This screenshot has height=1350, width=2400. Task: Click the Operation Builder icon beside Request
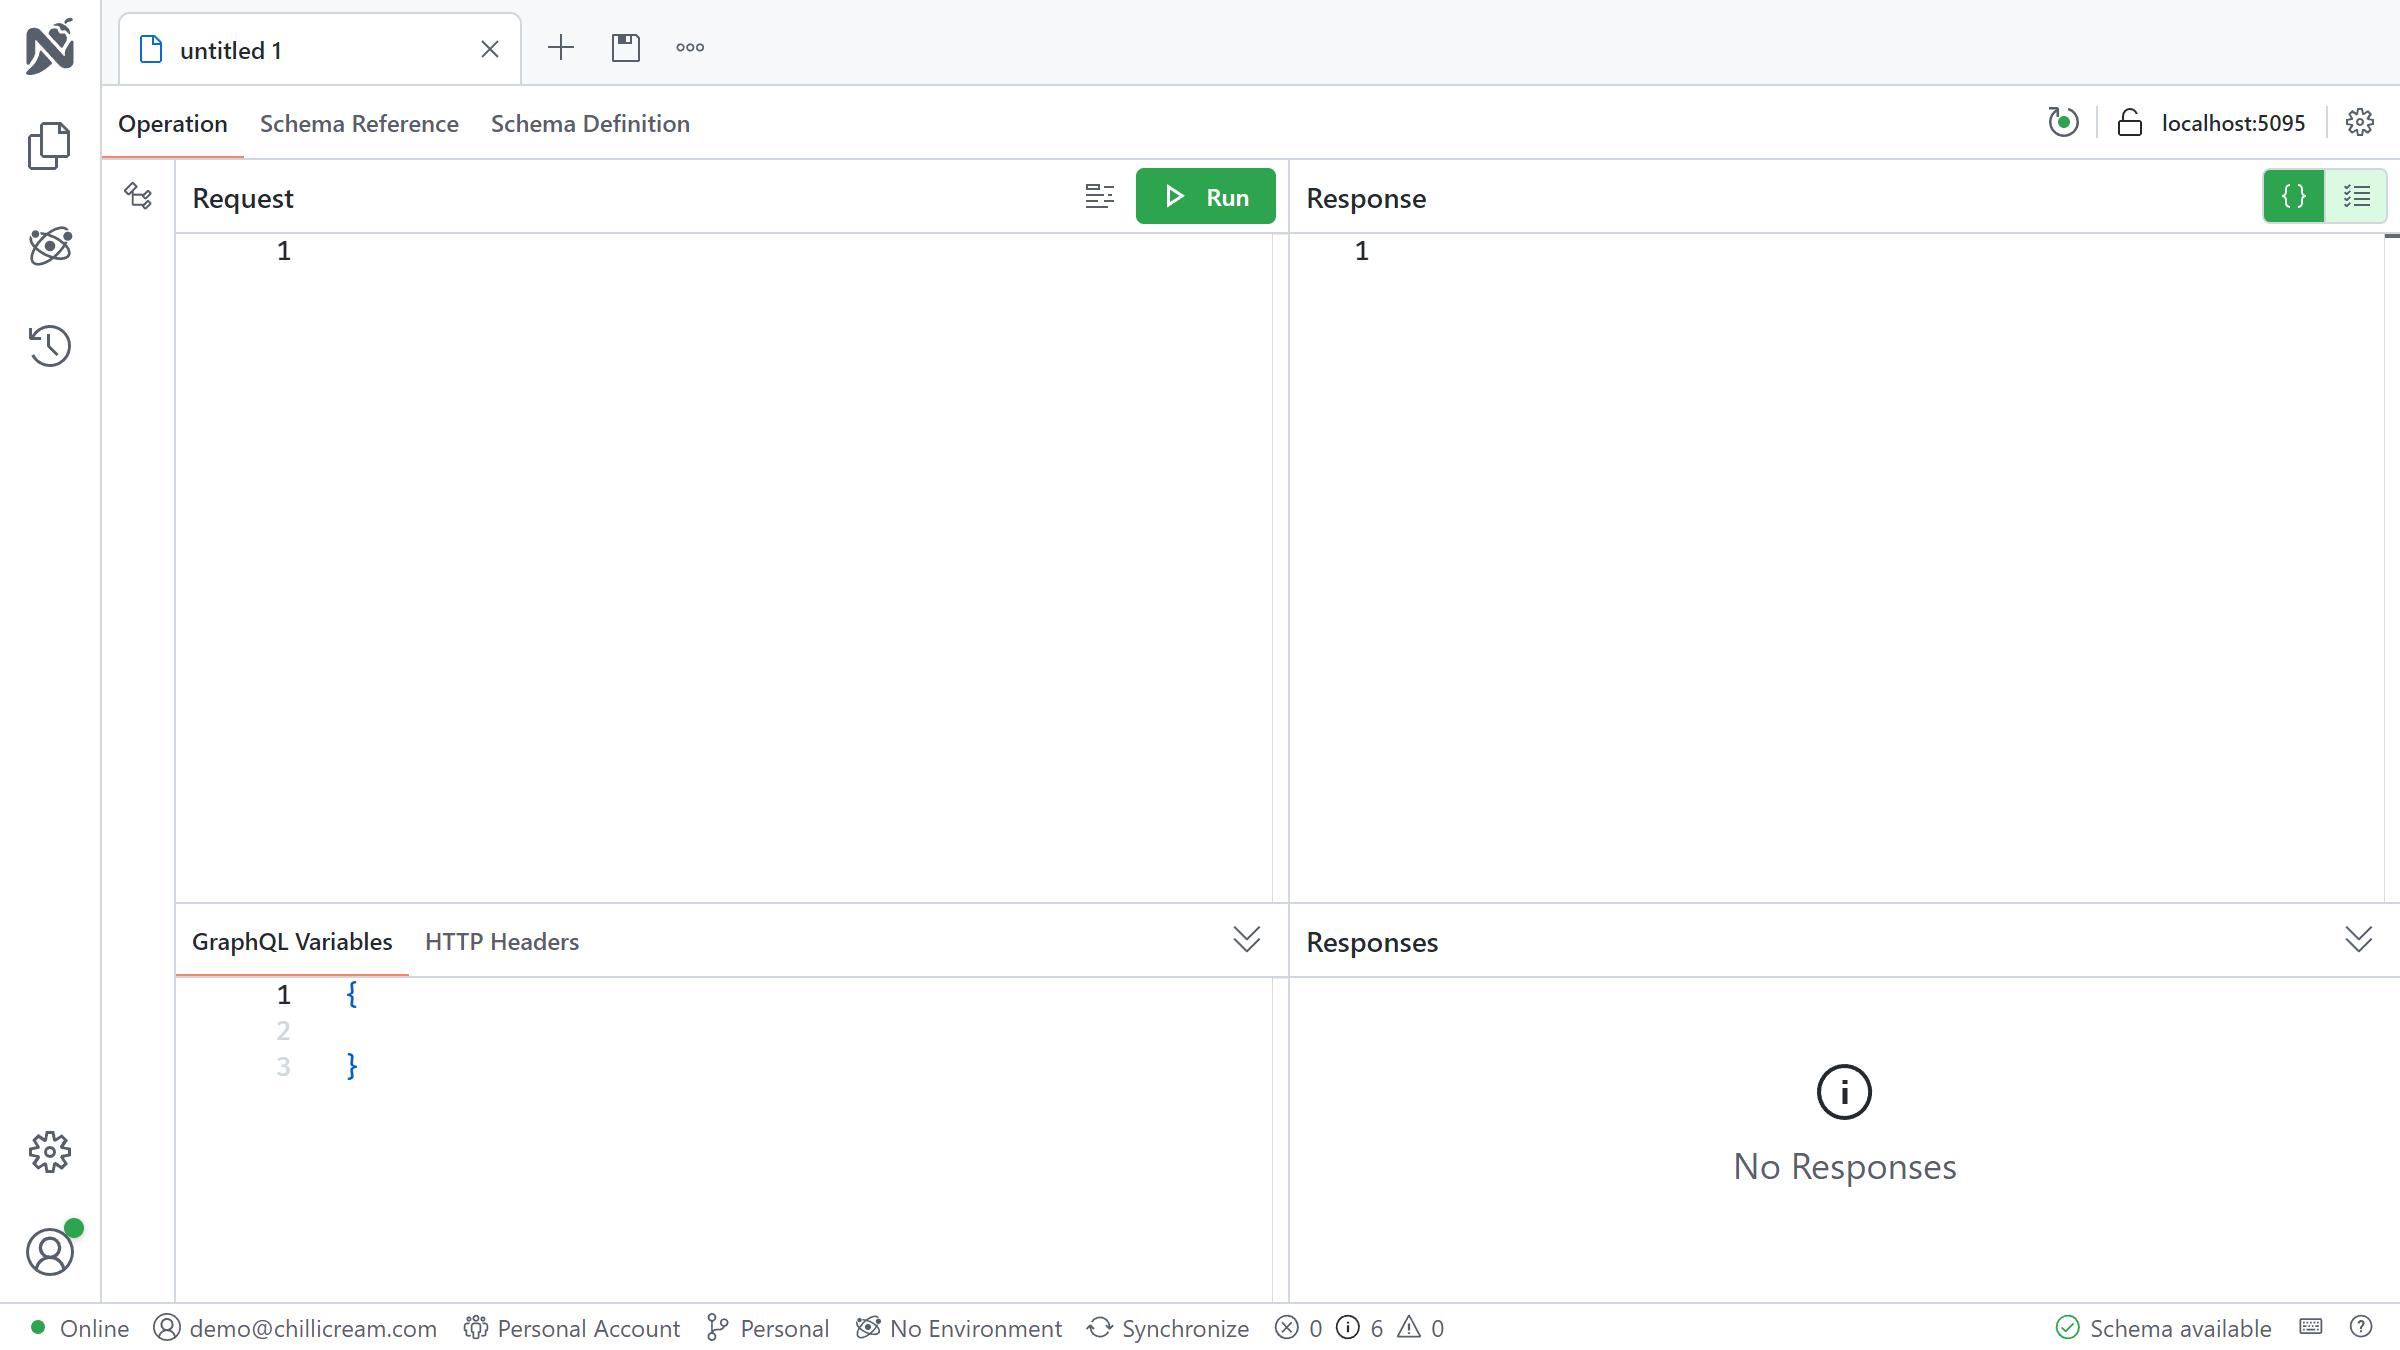point(138,196)
